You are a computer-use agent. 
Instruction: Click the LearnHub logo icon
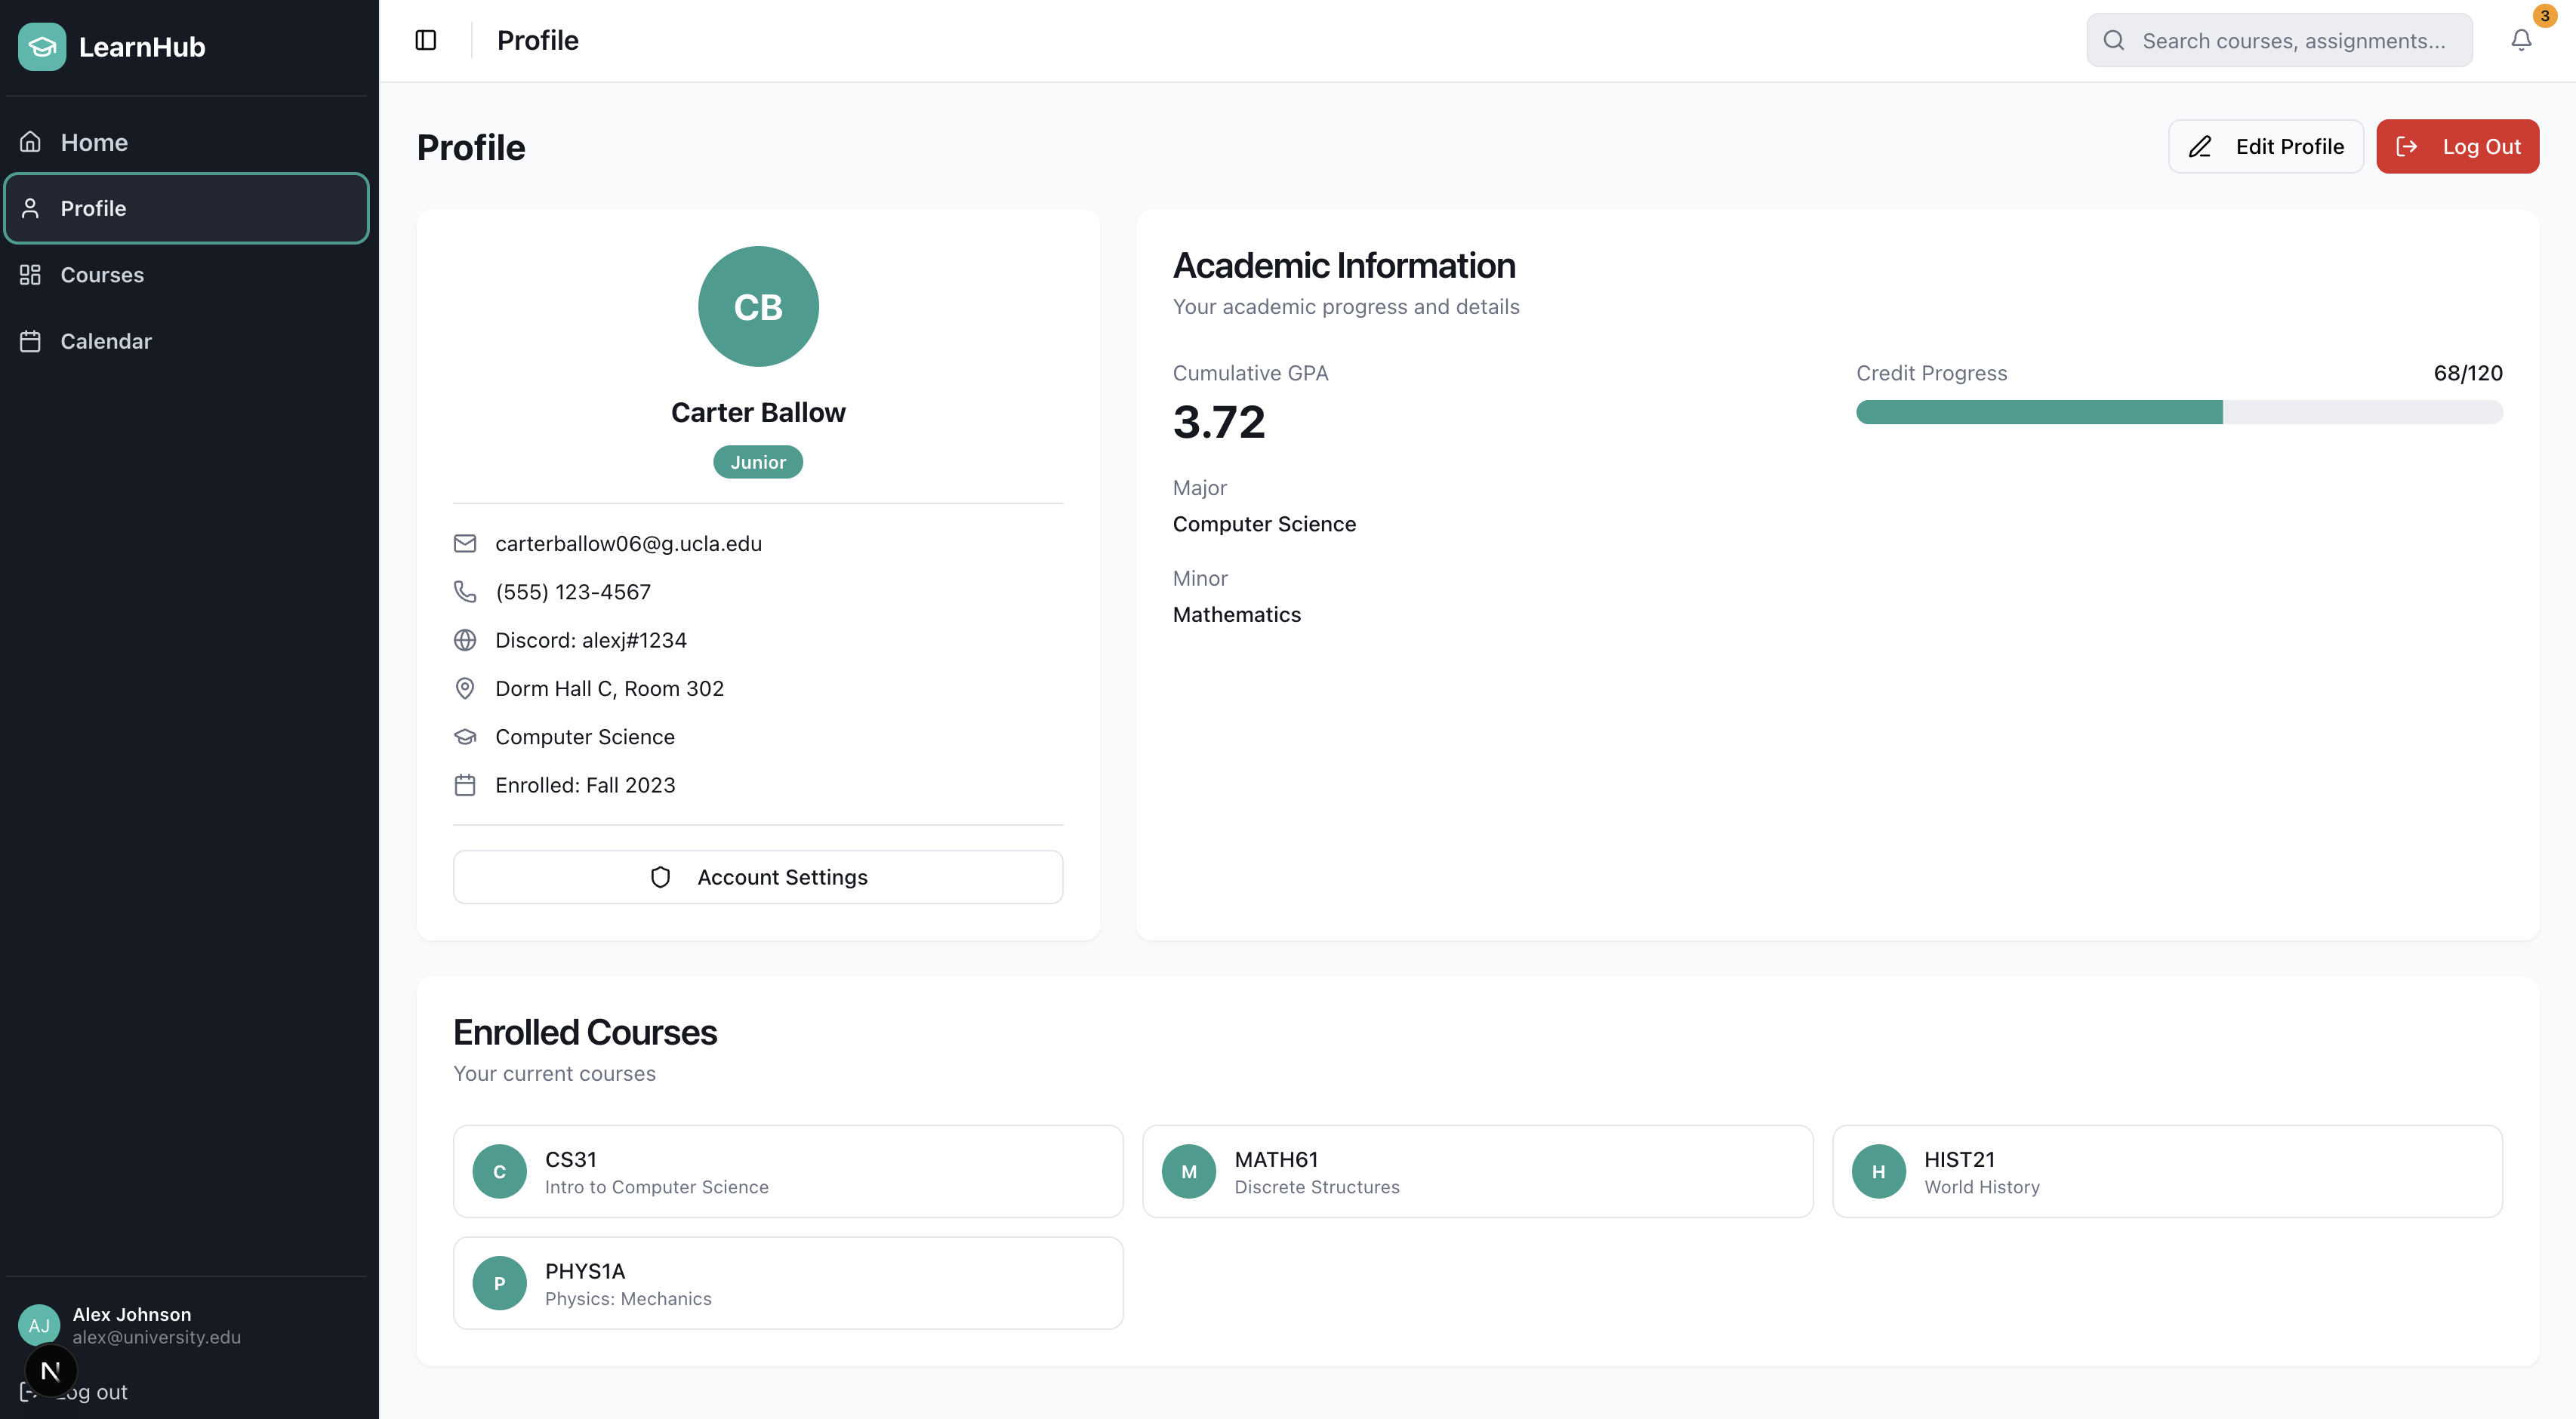[42, 47]
